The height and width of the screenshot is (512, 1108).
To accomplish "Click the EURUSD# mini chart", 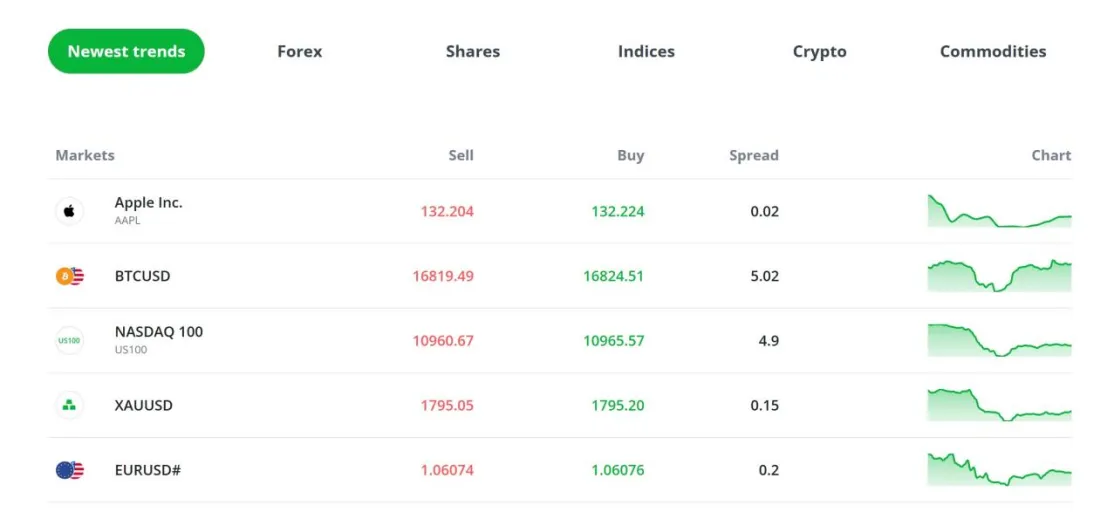I will 999,470.
